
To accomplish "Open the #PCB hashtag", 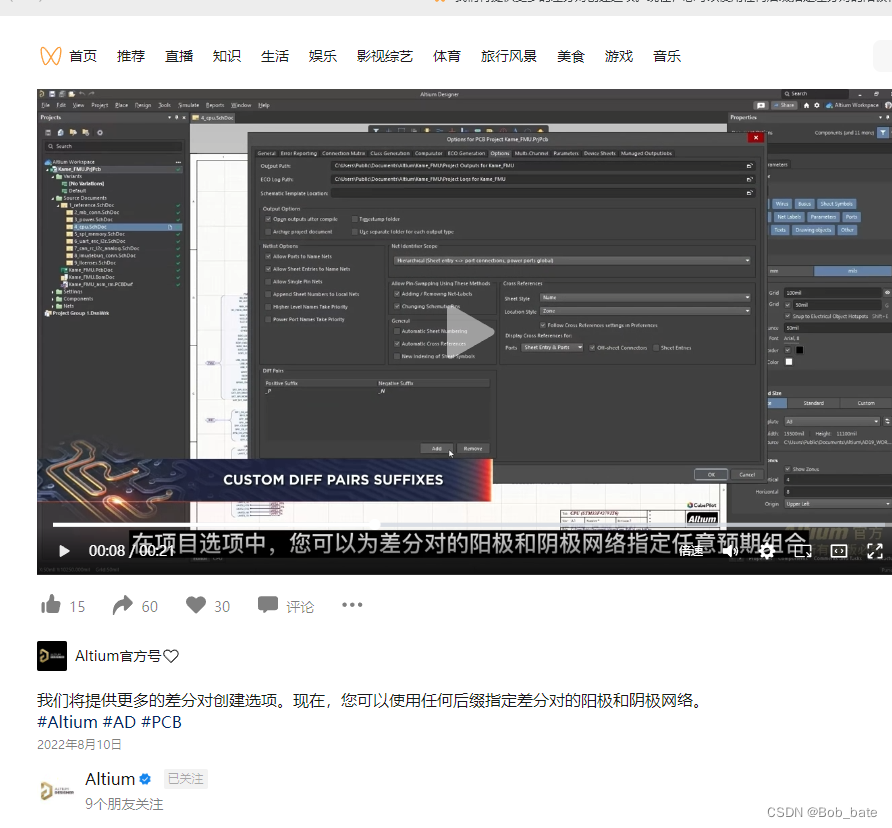I will tap(162, 722).
